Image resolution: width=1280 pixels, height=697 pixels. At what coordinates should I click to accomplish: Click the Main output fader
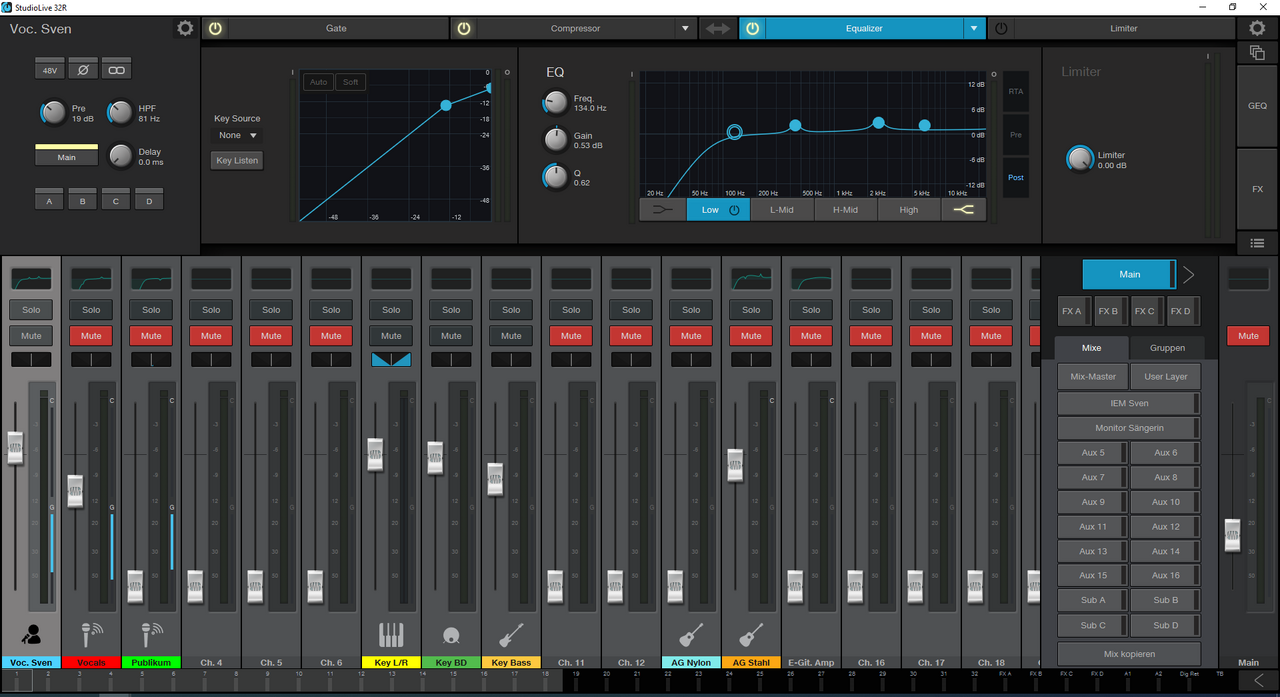[x=1231, y=535]
